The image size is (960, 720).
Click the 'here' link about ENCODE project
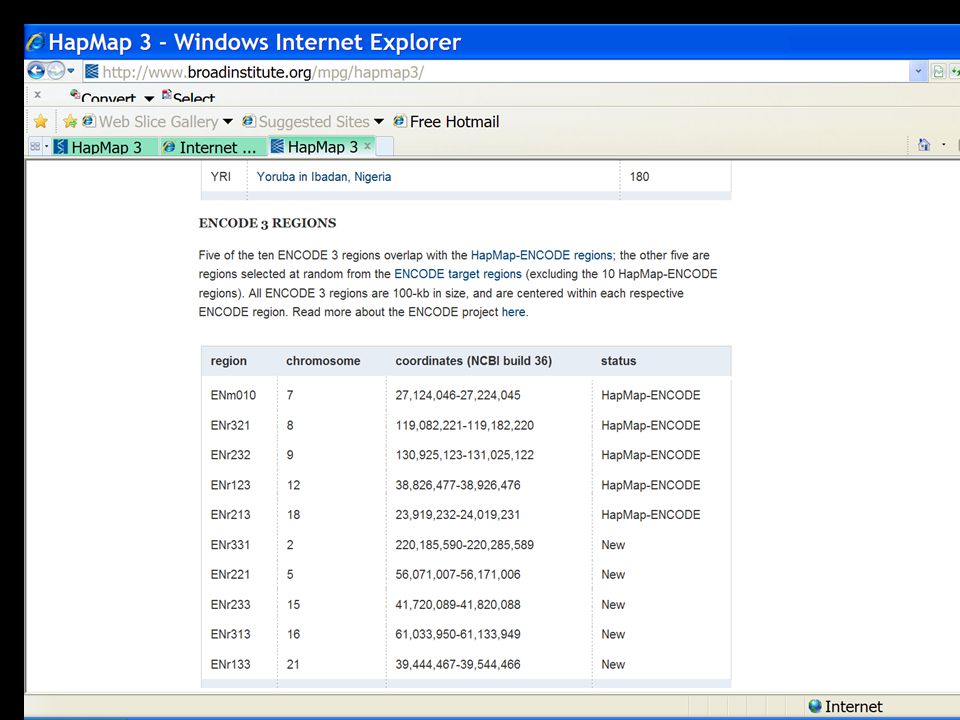tap(514, 312)
